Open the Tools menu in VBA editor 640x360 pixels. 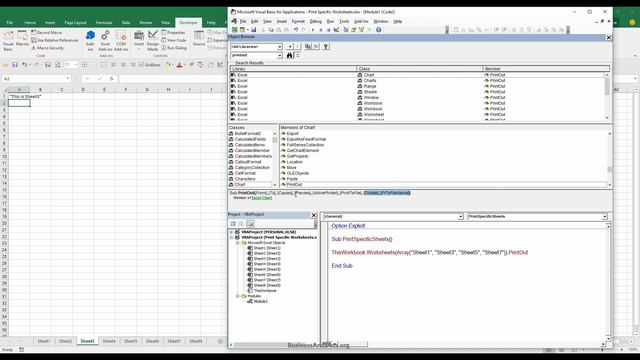pos(344,21)
